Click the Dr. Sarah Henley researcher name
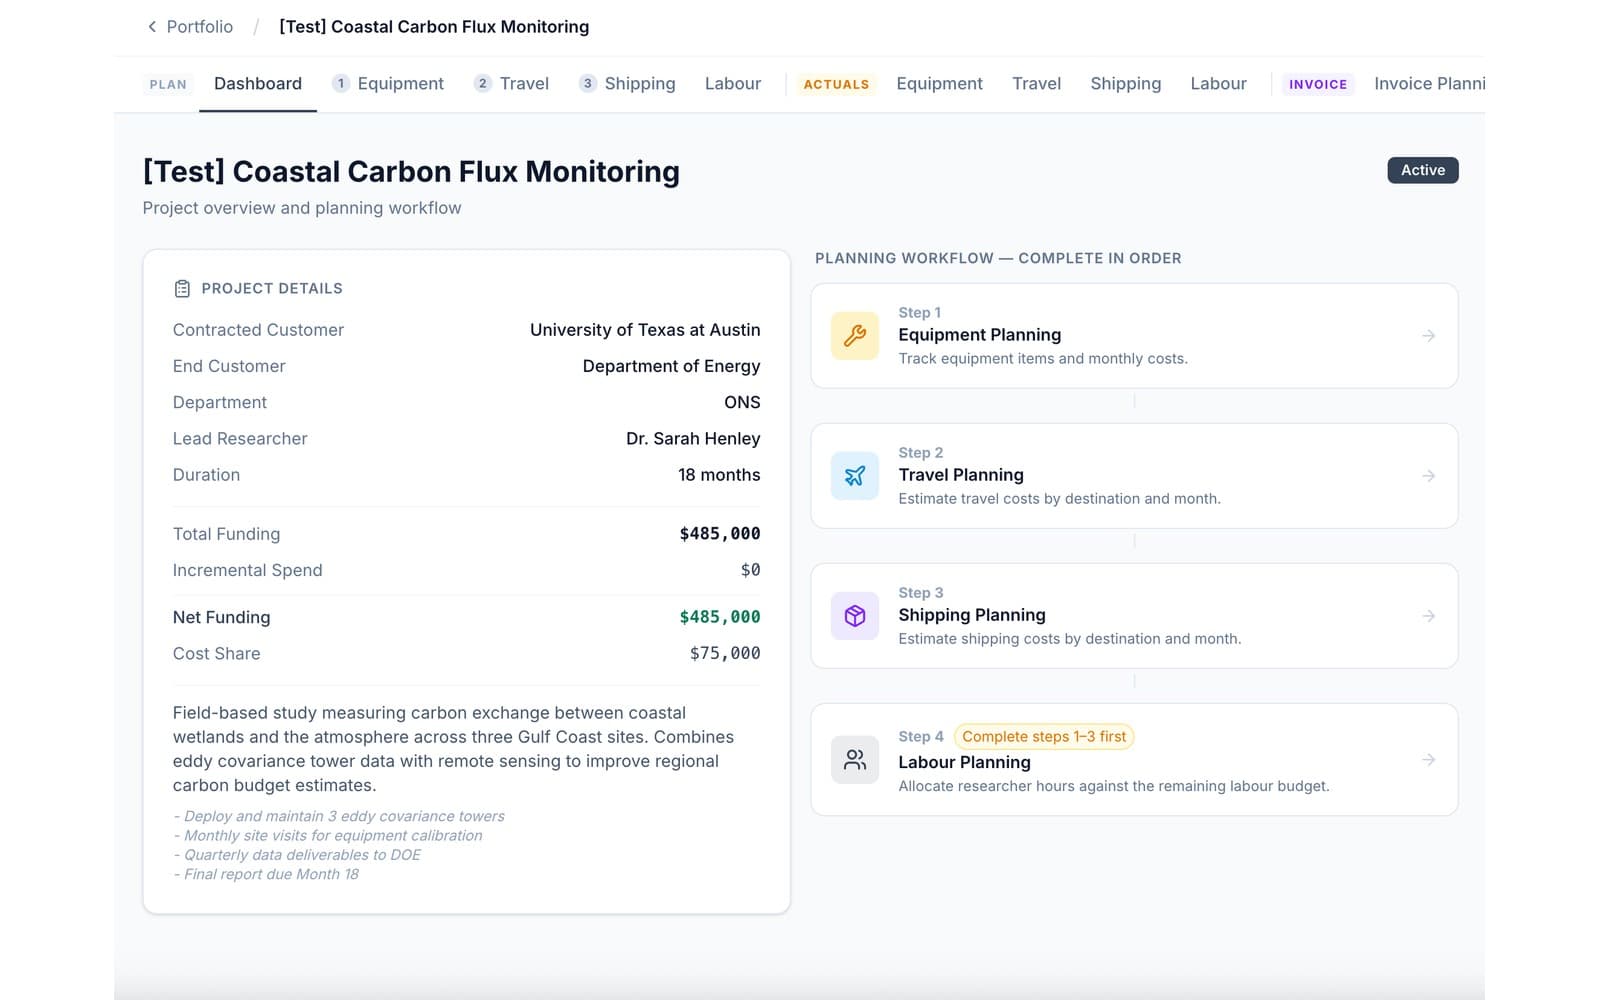 [693, 439]
